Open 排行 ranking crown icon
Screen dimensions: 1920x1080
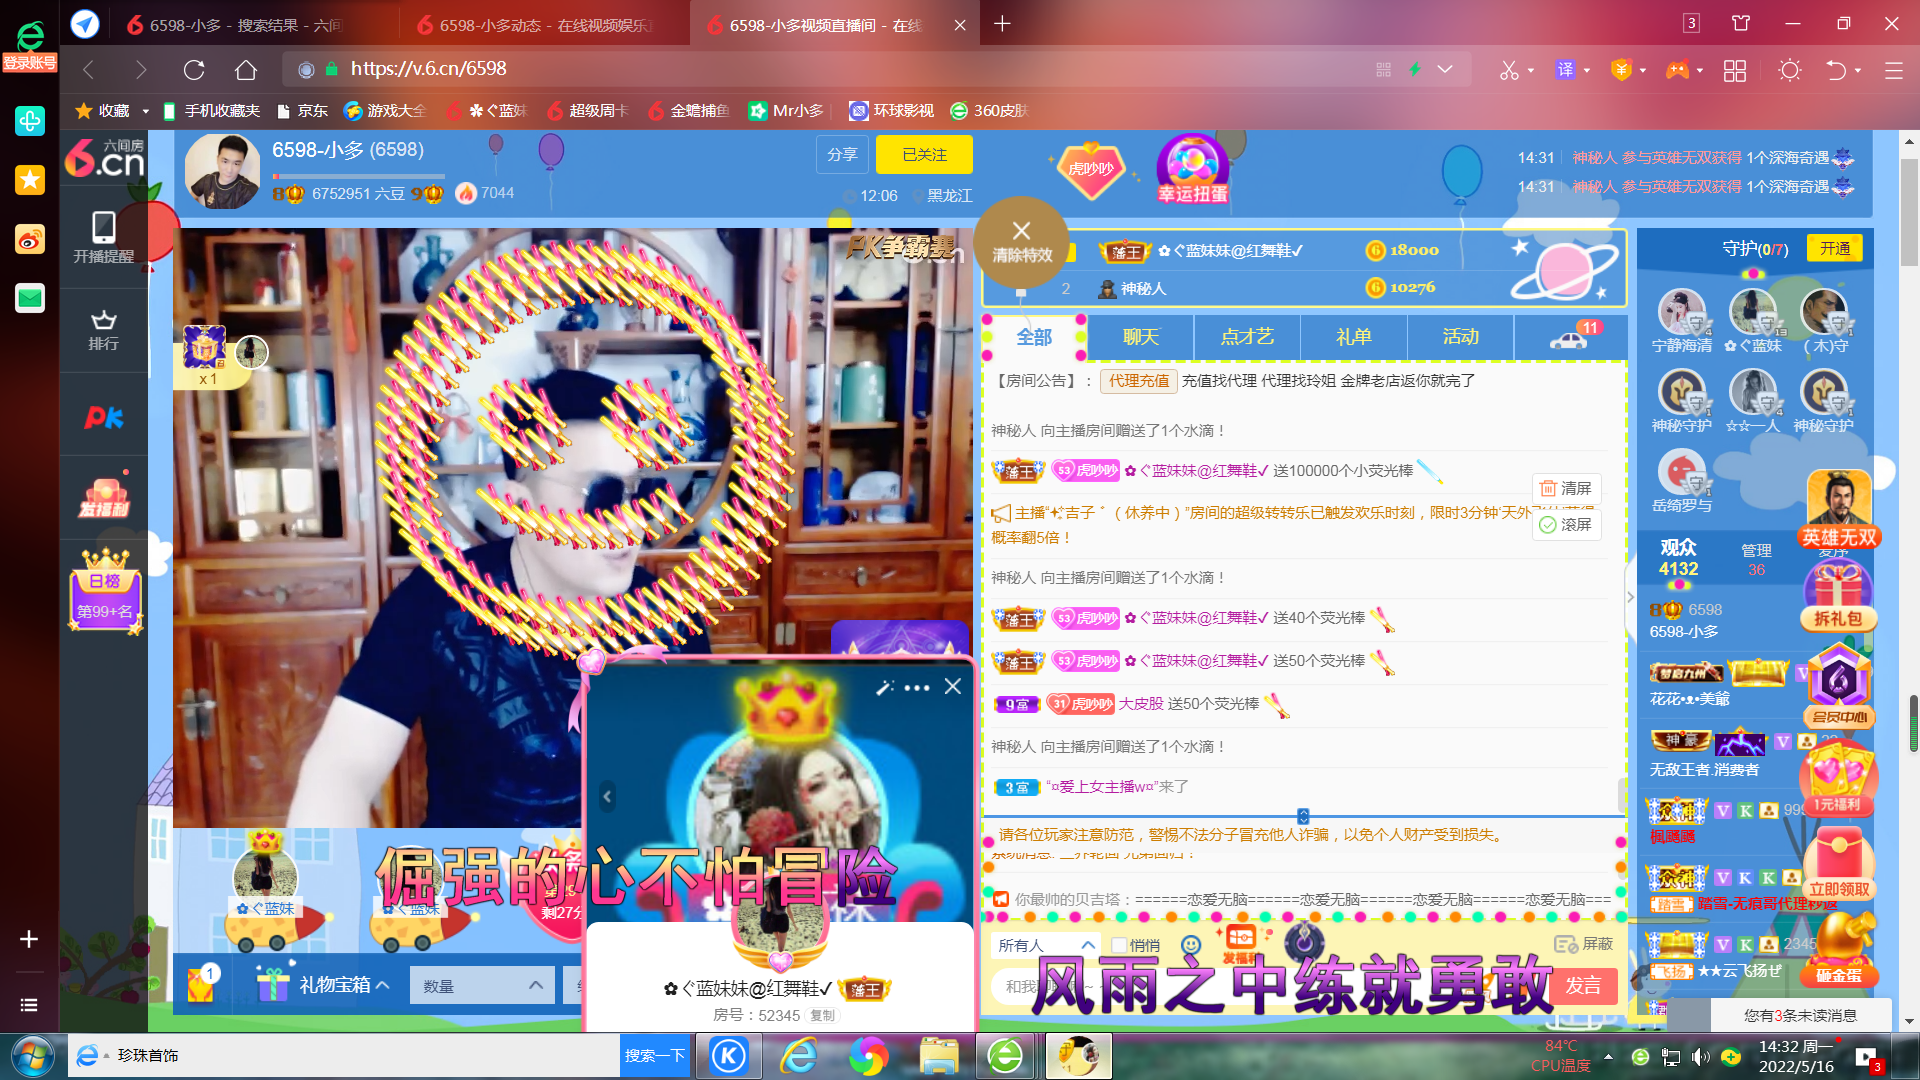point(103,330)
